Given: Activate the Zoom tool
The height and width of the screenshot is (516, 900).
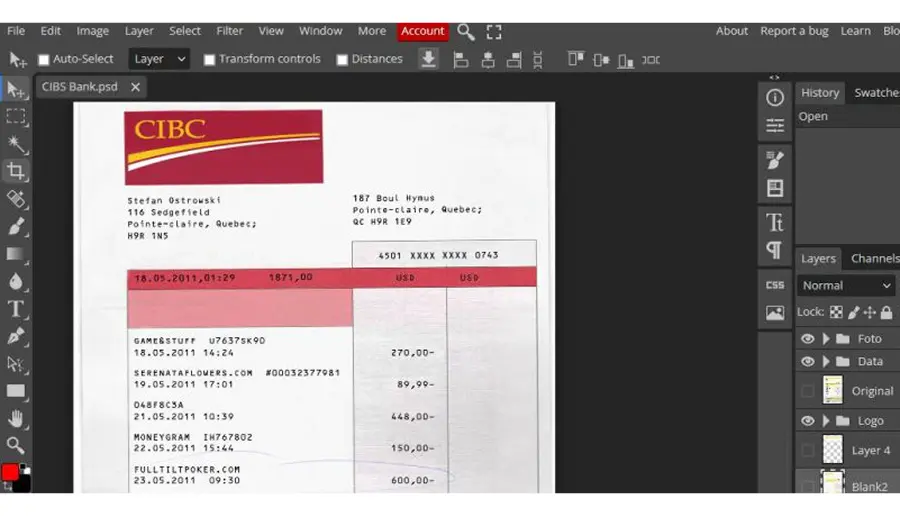Looking at the screenshot, I should [15, 445].
